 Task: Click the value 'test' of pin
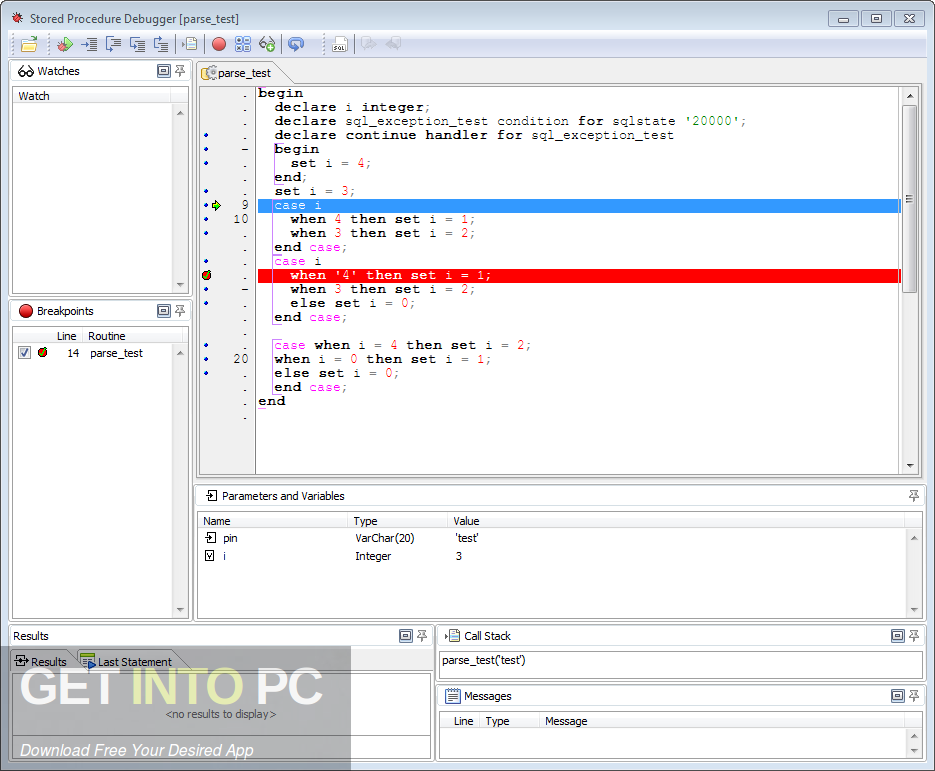(467, 538)
